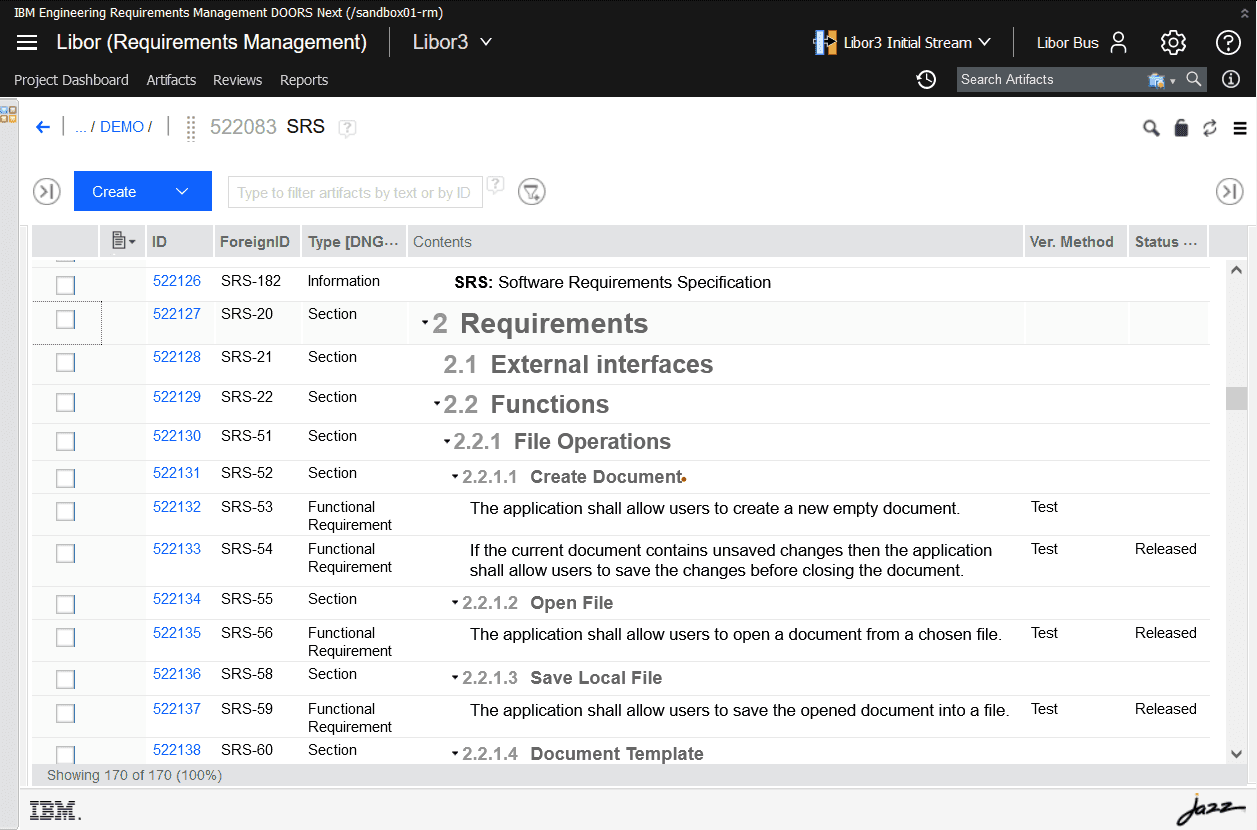Collapse the 2.2 Functions section
1257x830 pixels.
(x=437, y=405)
